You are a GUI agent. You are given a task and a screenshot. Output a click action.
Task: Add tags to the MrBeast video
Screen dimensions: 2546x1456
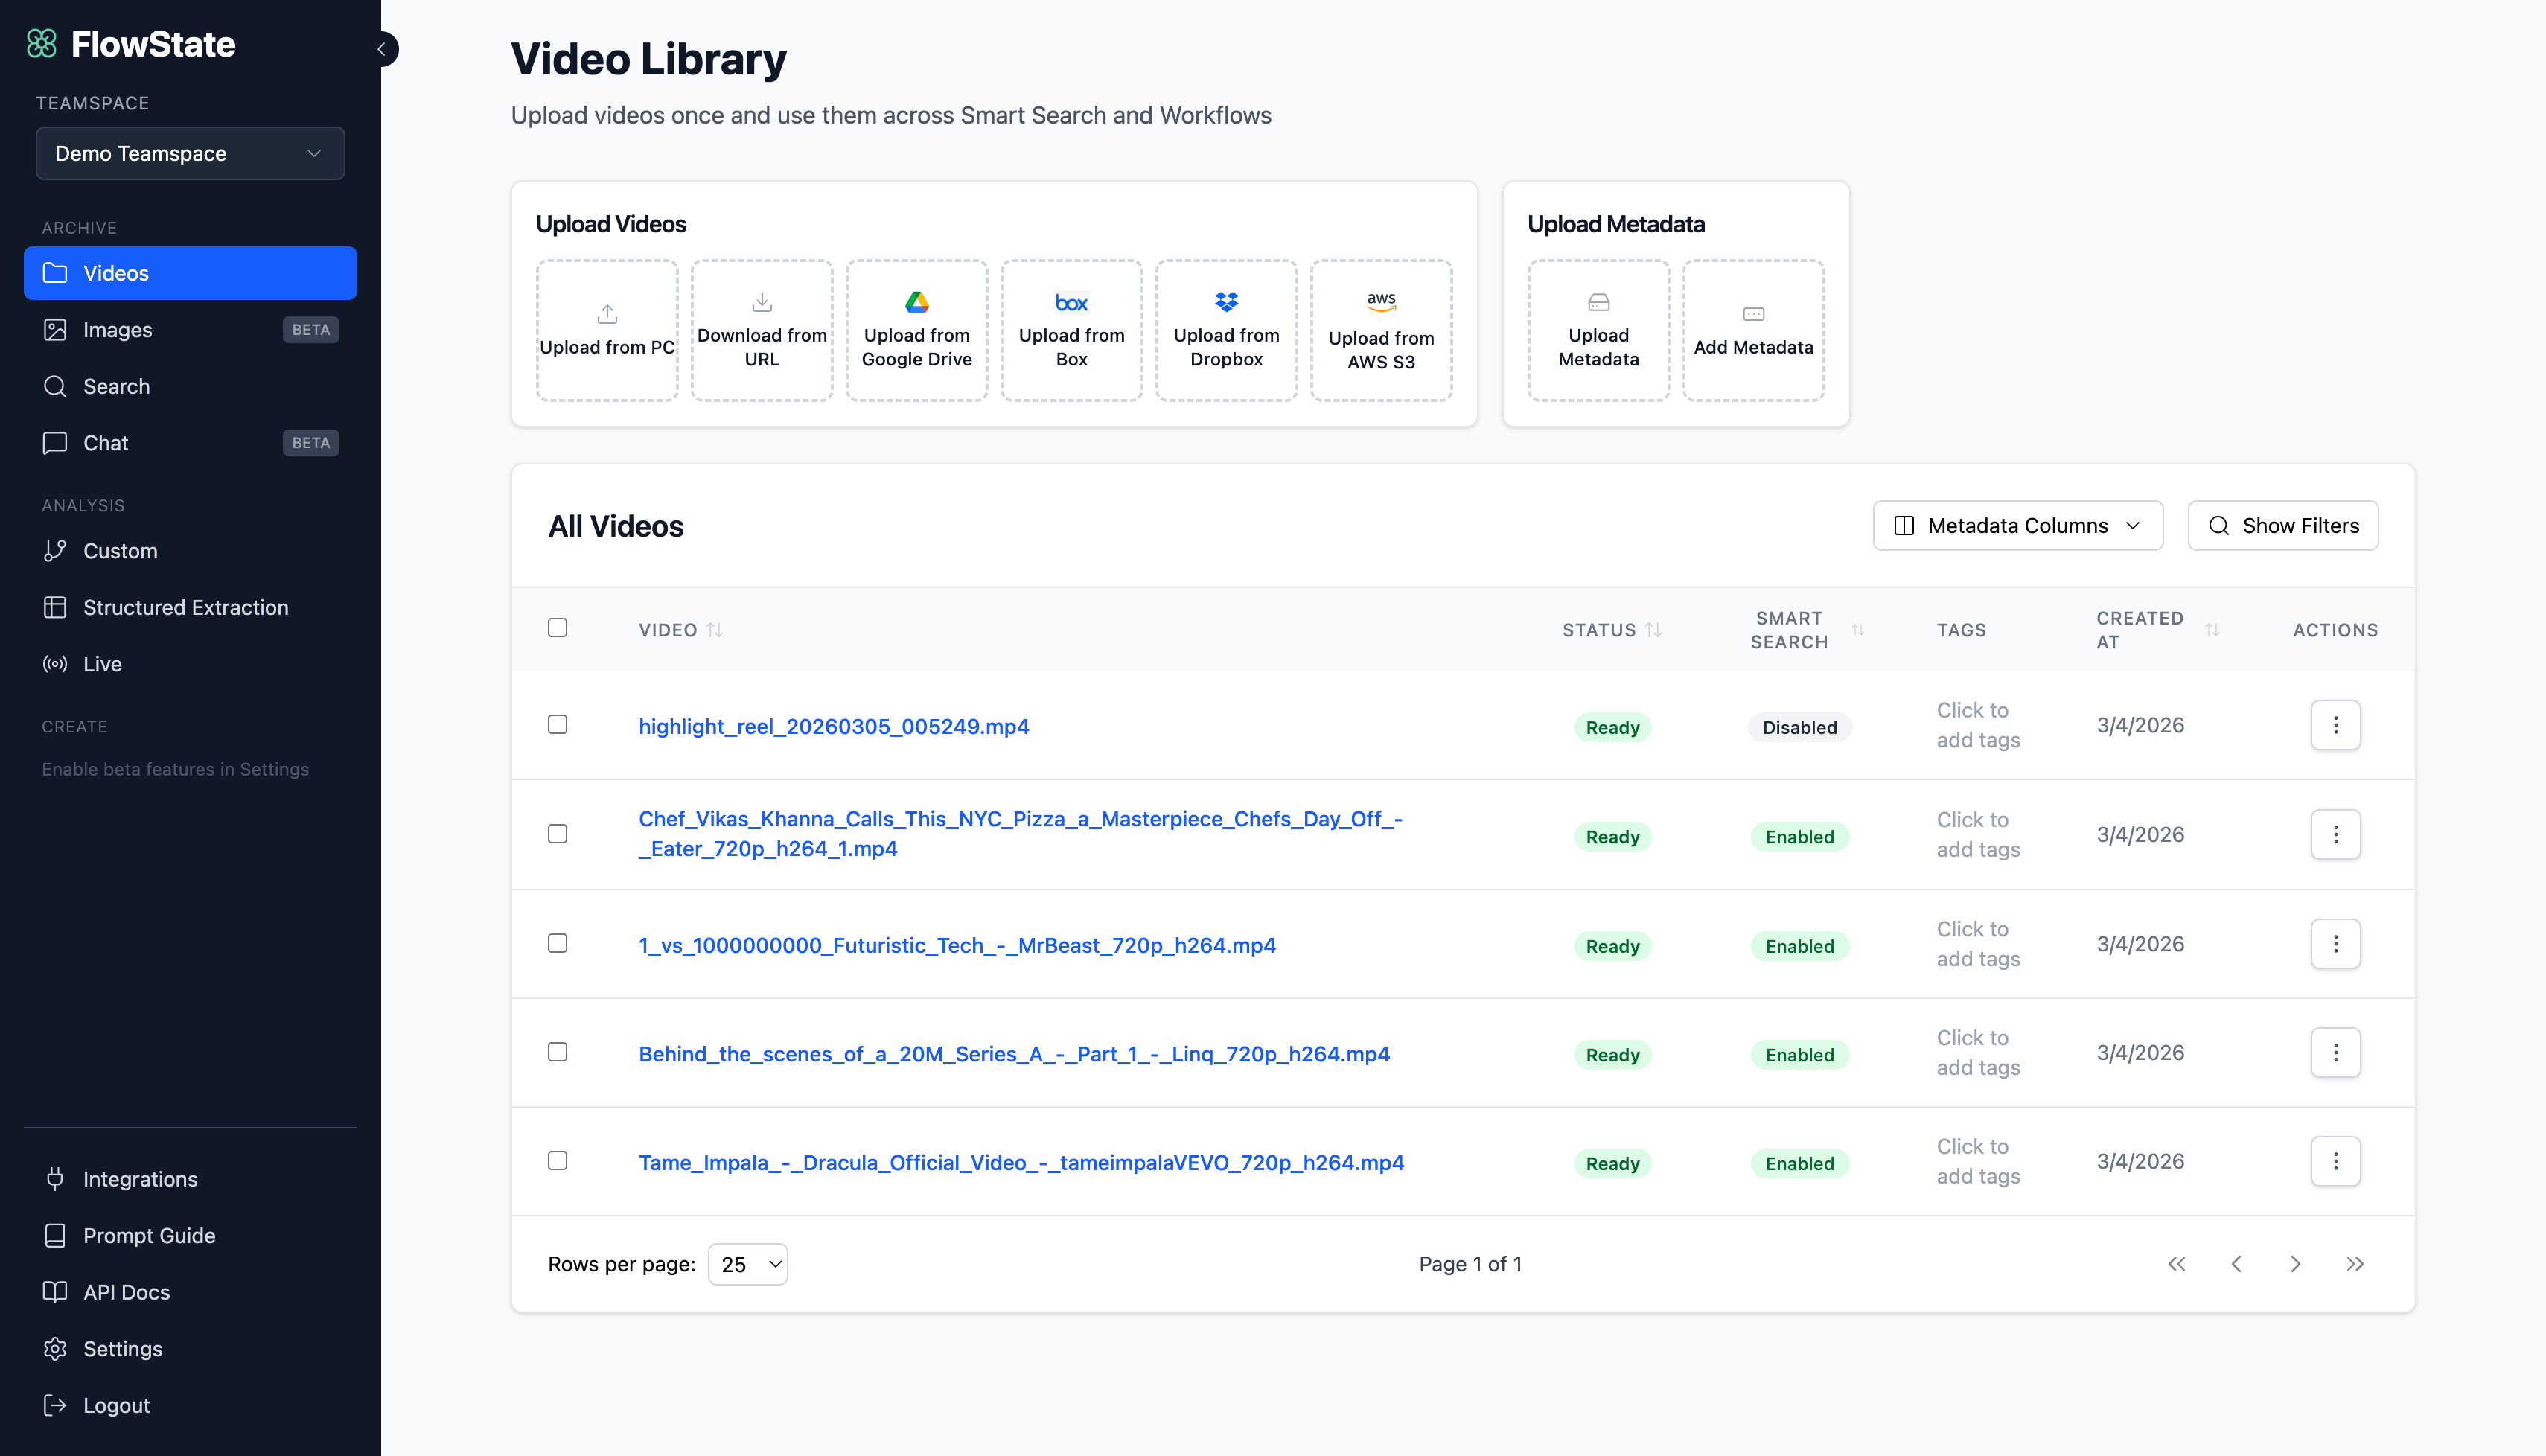[x=1978, y=944]
